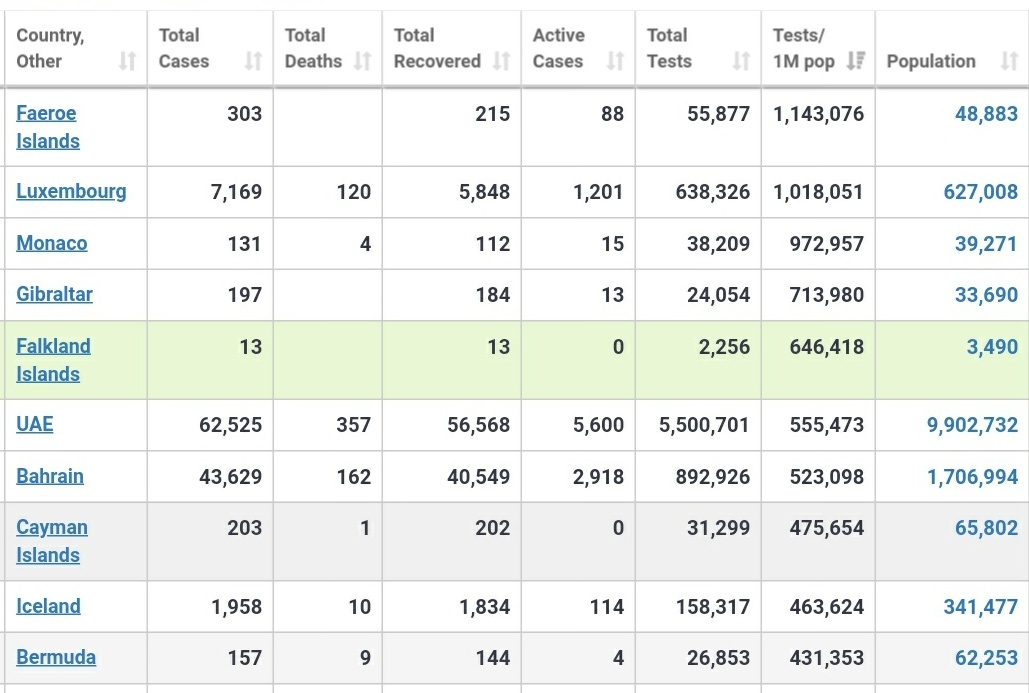The width and height of the screenshot is (1029, 693).
Task: Select Bahrain total recovered 40,549
Action: coord(478,476)
